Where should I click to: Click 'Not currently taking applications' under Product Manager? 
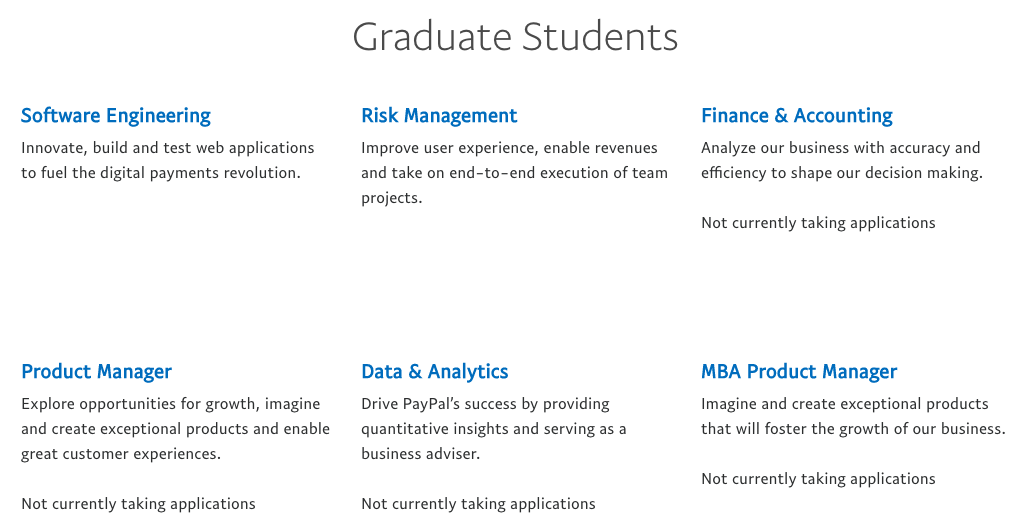(x=138, y=504)
